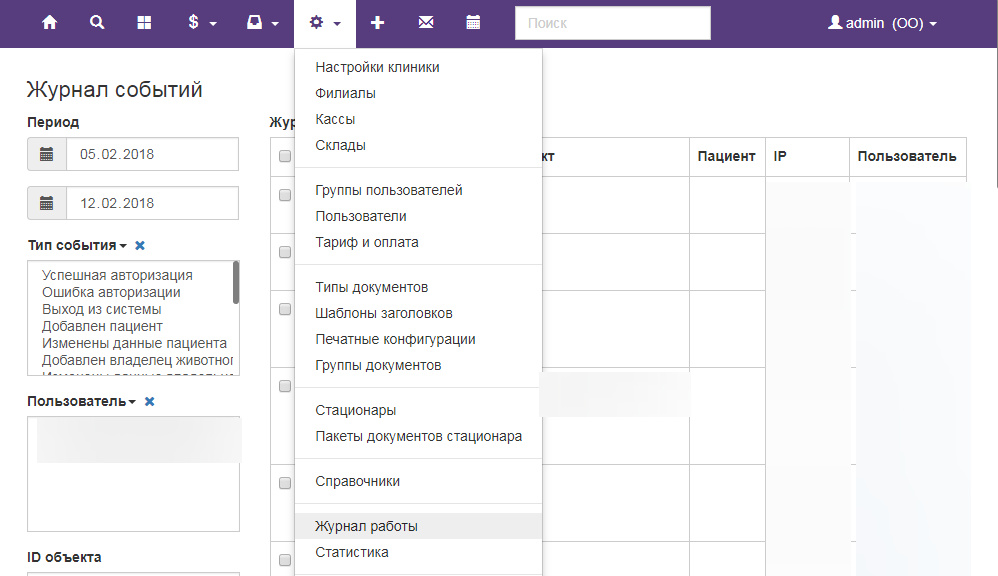Open the calendar icon in navbar
Image resolution: width=998 pixels, height=576 pixels.
pos(473,23)
